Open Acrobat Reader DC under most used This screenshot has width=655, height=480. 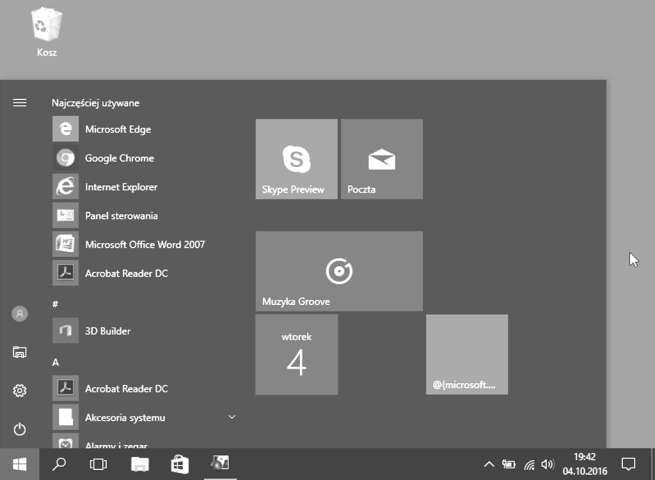(x=142, y=273)
